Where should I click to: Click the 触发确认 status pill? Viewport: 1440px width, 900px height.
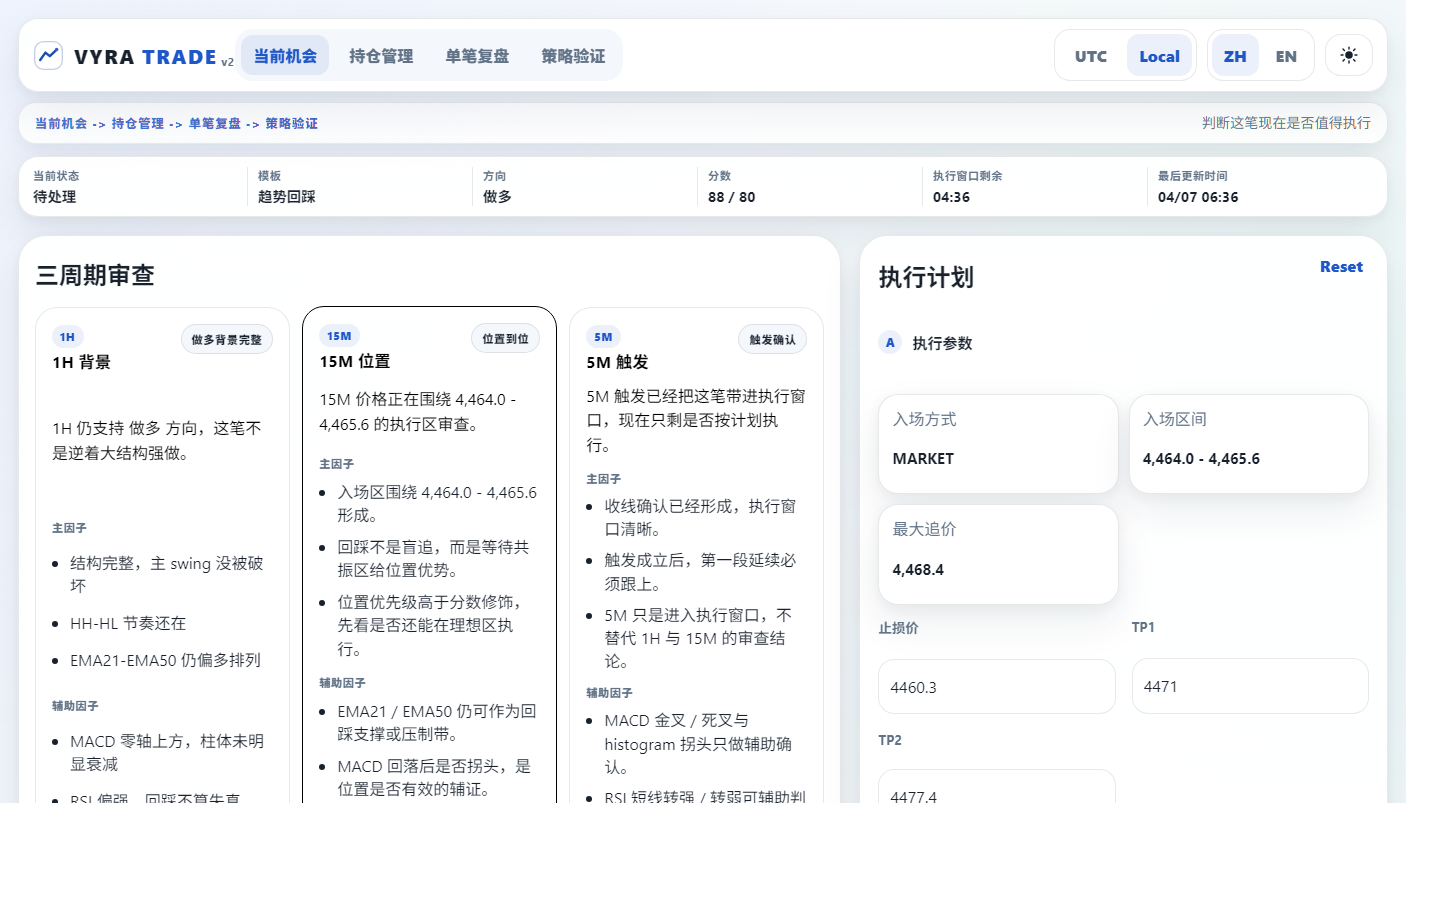click(772, 339)
